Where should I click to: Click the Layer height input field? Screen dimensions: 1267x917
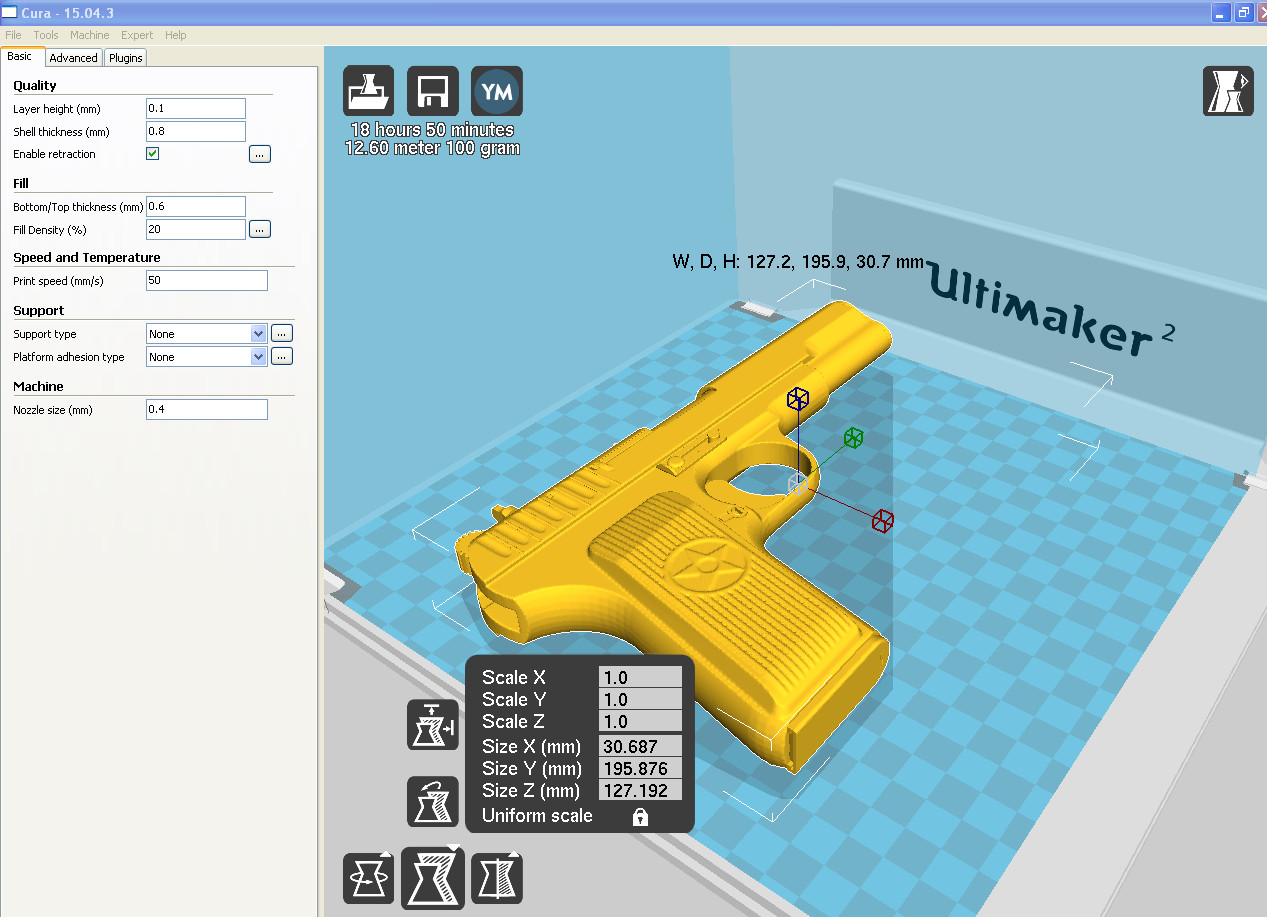195,108
